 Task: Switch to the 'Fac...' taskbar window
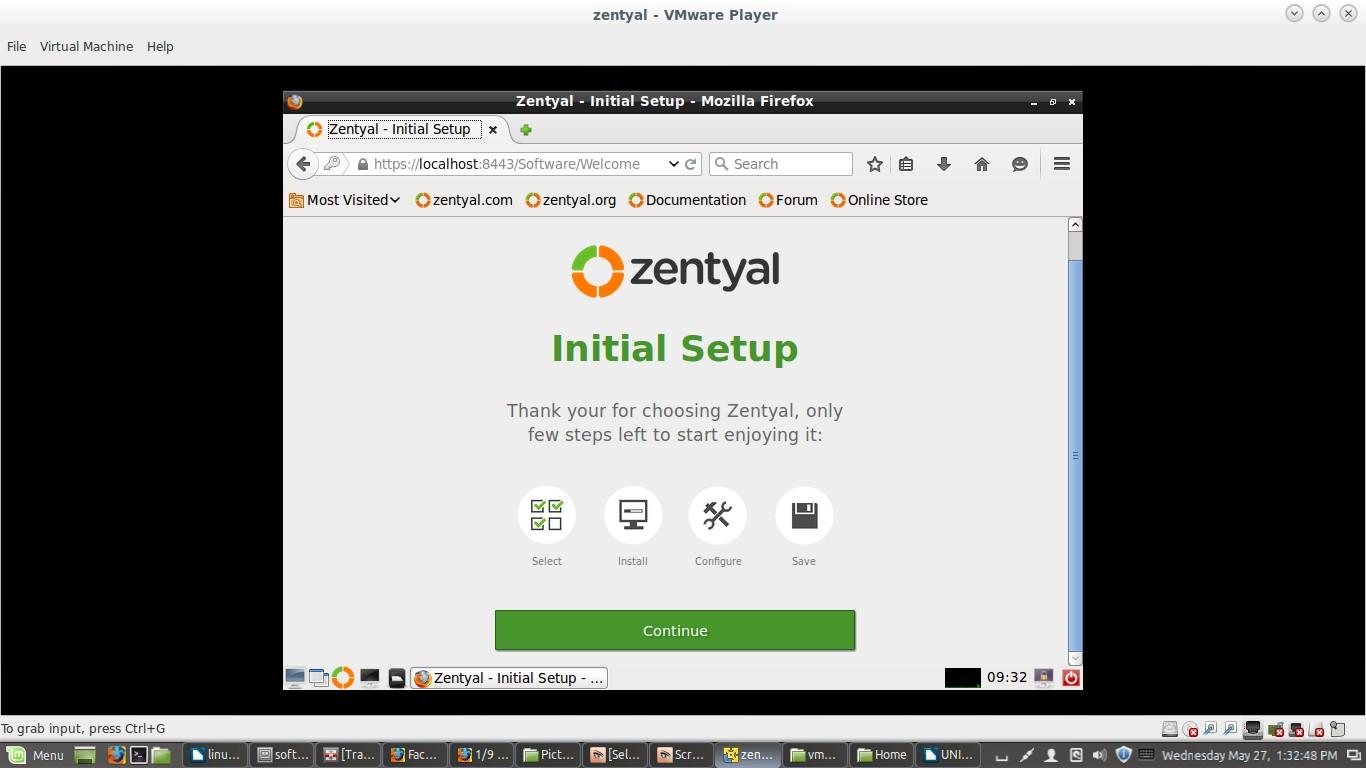(x=415, y=755)
